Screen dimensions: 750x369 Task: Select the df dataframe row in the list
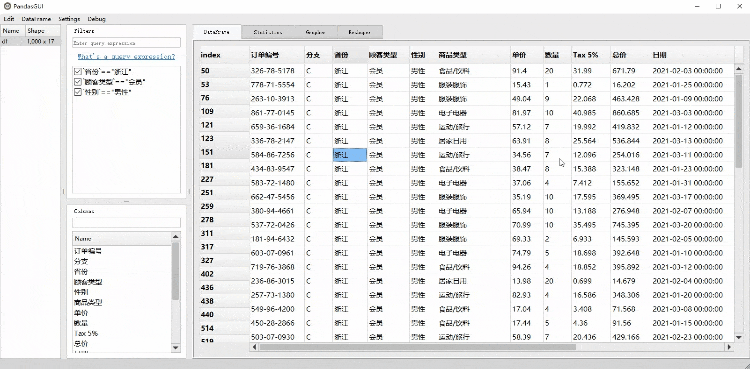31,42
